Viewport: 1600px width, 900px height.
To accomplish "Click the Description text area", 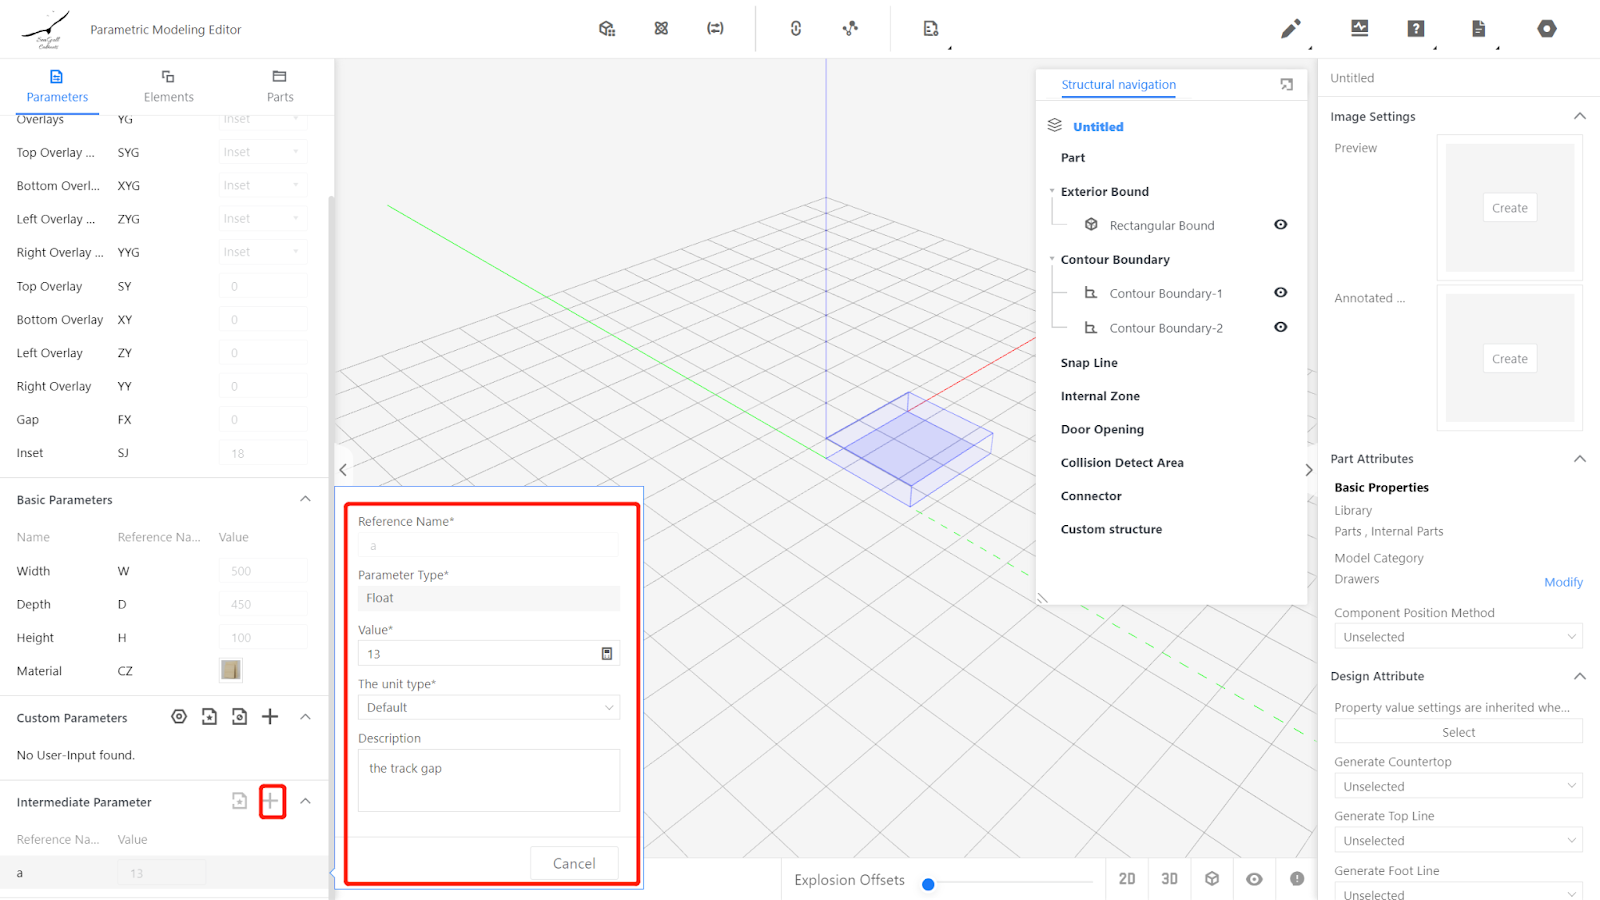I will [488, 780].
